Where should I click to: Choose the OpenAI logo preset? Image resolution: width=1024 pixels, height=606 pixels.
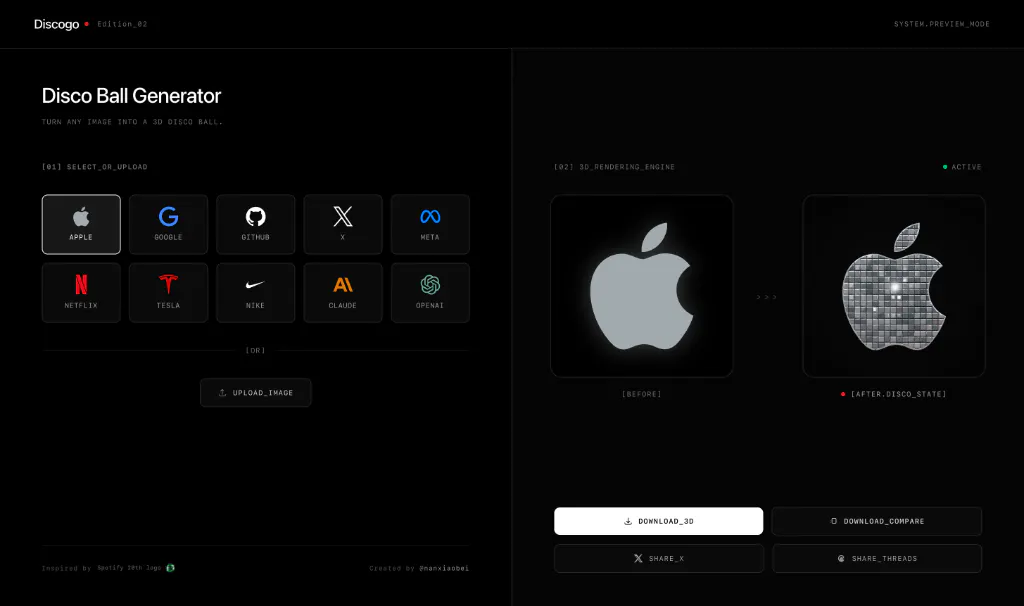[430, 293]
